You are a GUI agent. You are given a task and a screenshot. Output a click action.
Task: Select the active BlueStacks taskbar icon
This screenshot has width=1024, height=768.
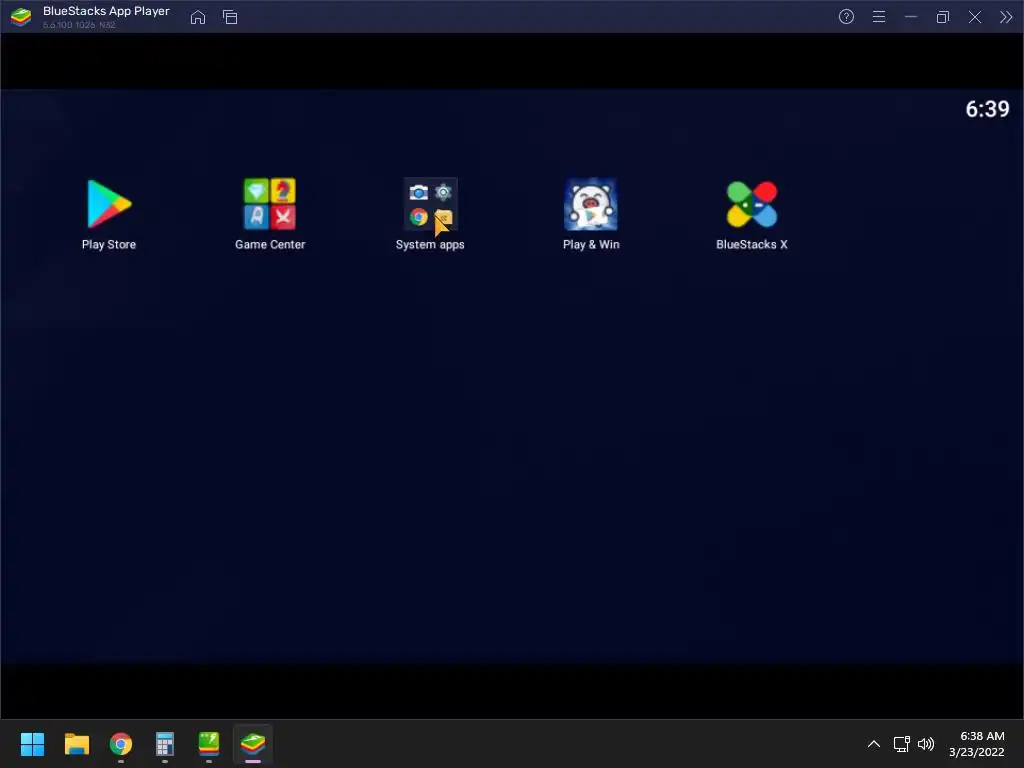click(253, 744)
